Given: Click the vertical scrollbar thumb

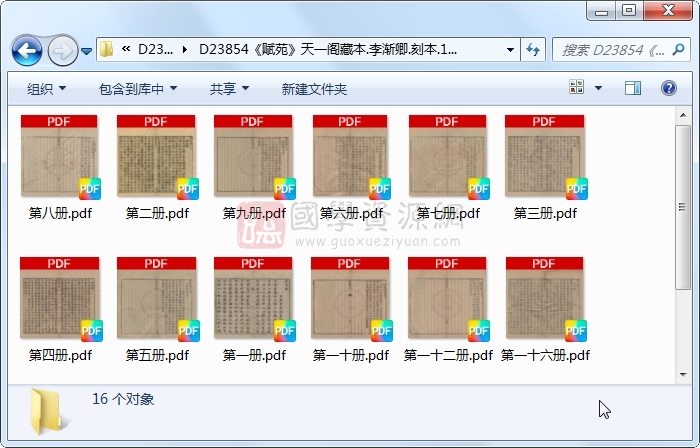Looking at the screenshot, I should point(683,207).
